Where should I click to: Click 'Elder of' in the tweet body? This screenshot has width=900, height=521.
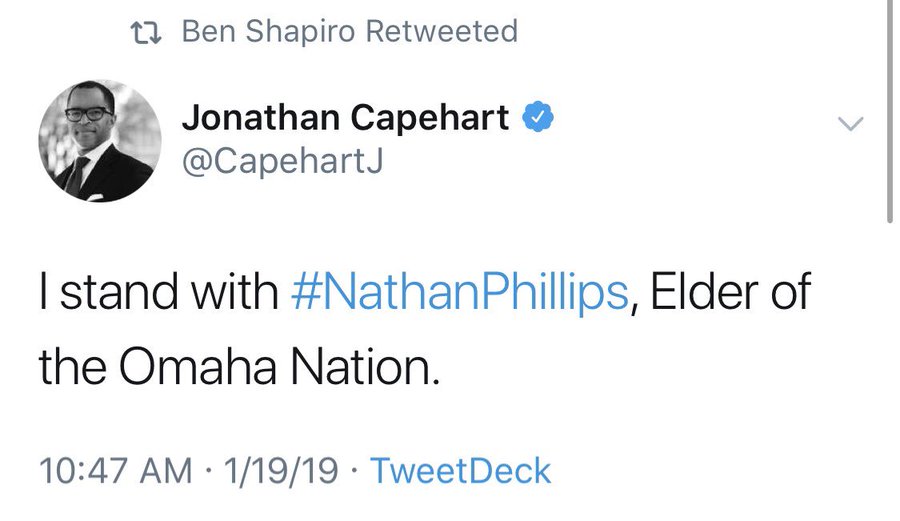coord(730,291)
